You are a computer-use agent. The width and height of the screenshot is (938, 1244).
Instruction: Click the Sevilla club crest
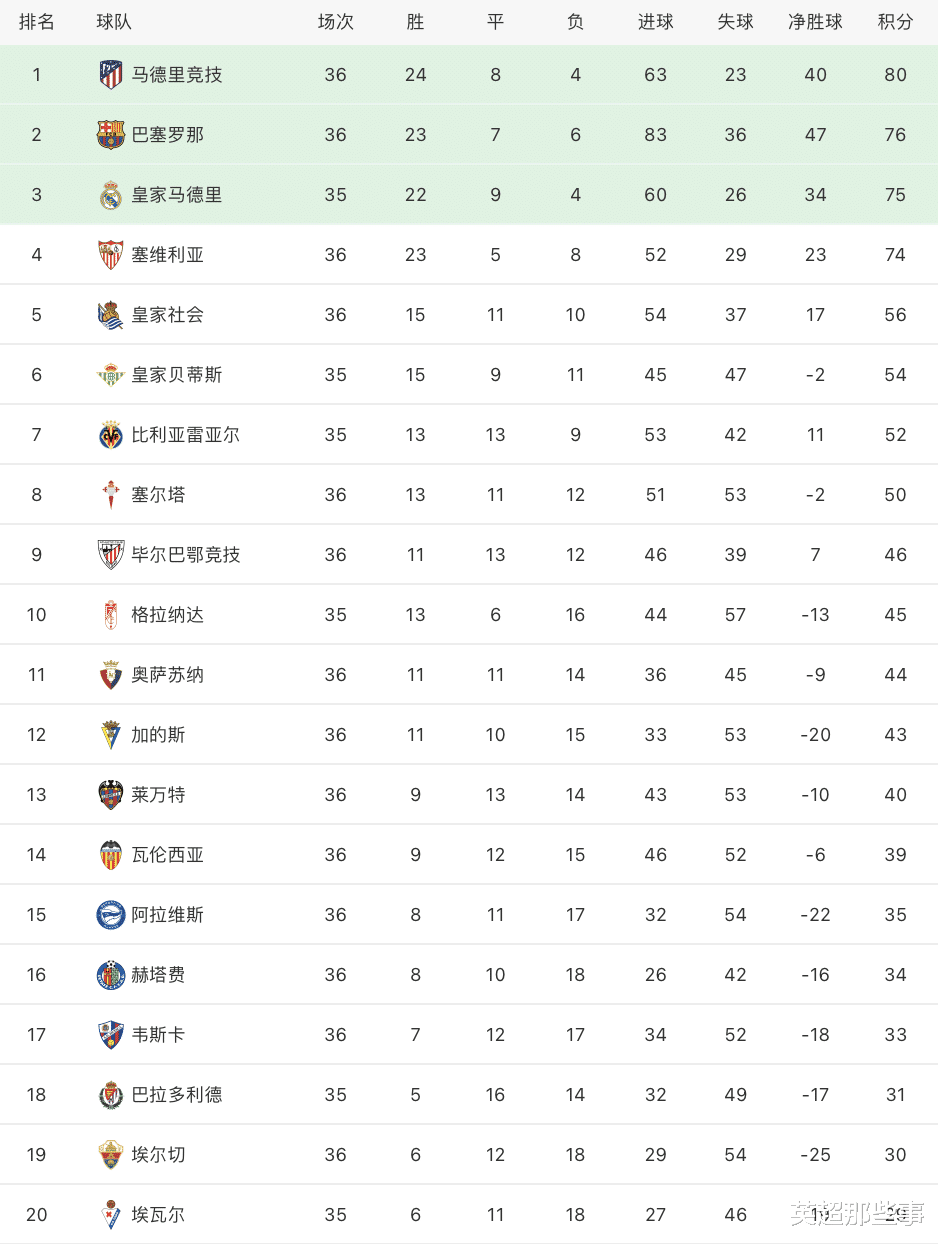point(110,255)
